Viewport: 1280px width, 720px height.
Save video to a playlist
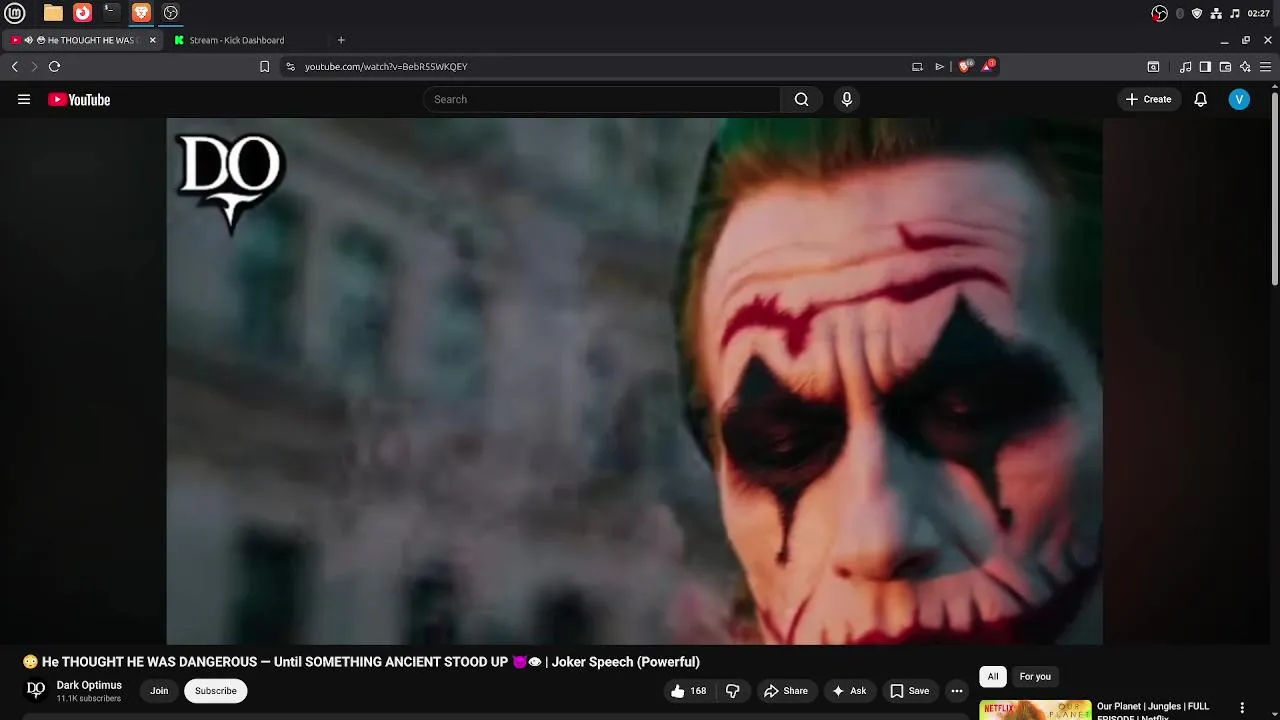point(910,691)
